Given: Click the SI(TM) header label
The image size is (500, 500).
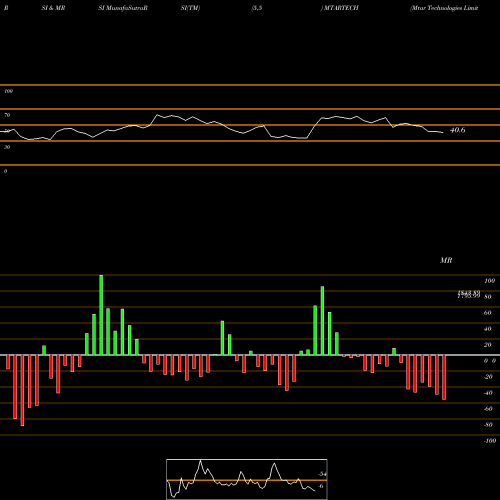Looking at the screenshot, I should pyautogui.click(x=190, y=8).
